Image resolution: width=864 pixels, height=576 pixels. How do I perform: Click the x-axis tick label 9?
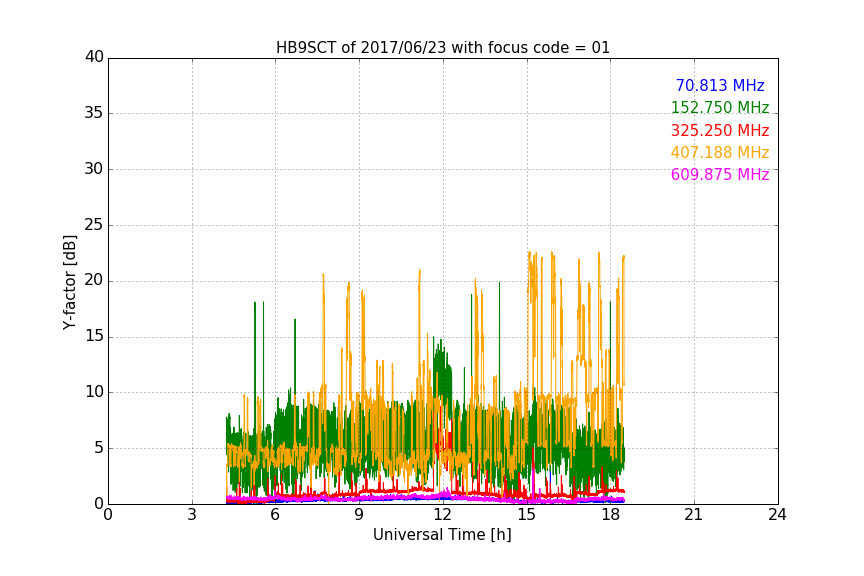click(x=359, y=515)
